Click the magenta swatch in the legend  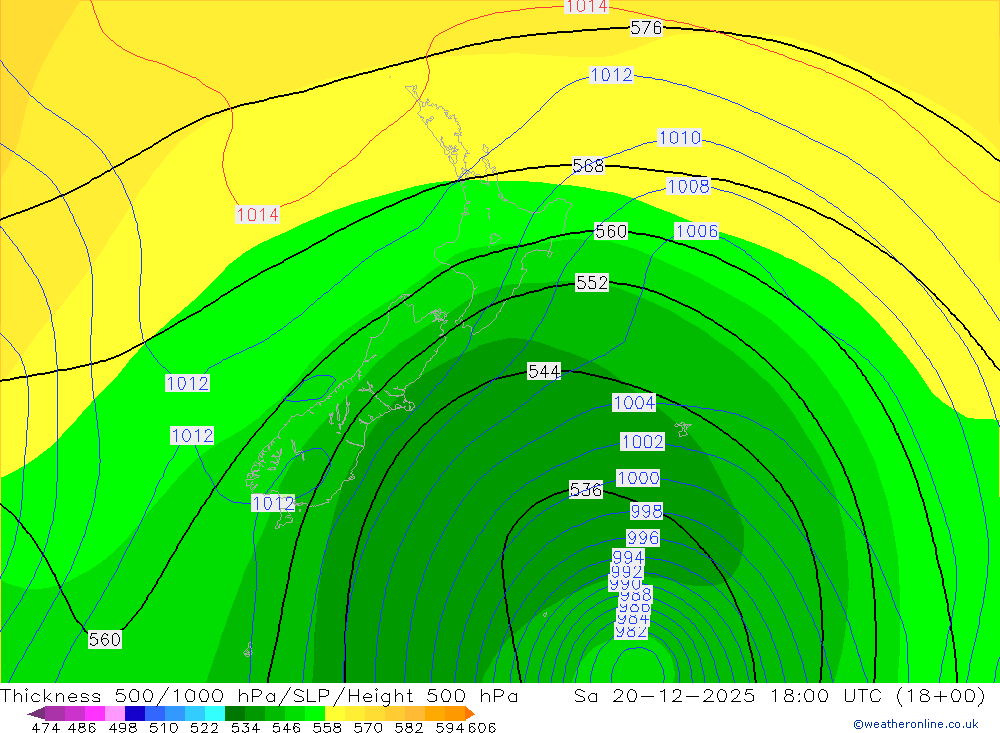pyautogui.click(x=93, y=713)
